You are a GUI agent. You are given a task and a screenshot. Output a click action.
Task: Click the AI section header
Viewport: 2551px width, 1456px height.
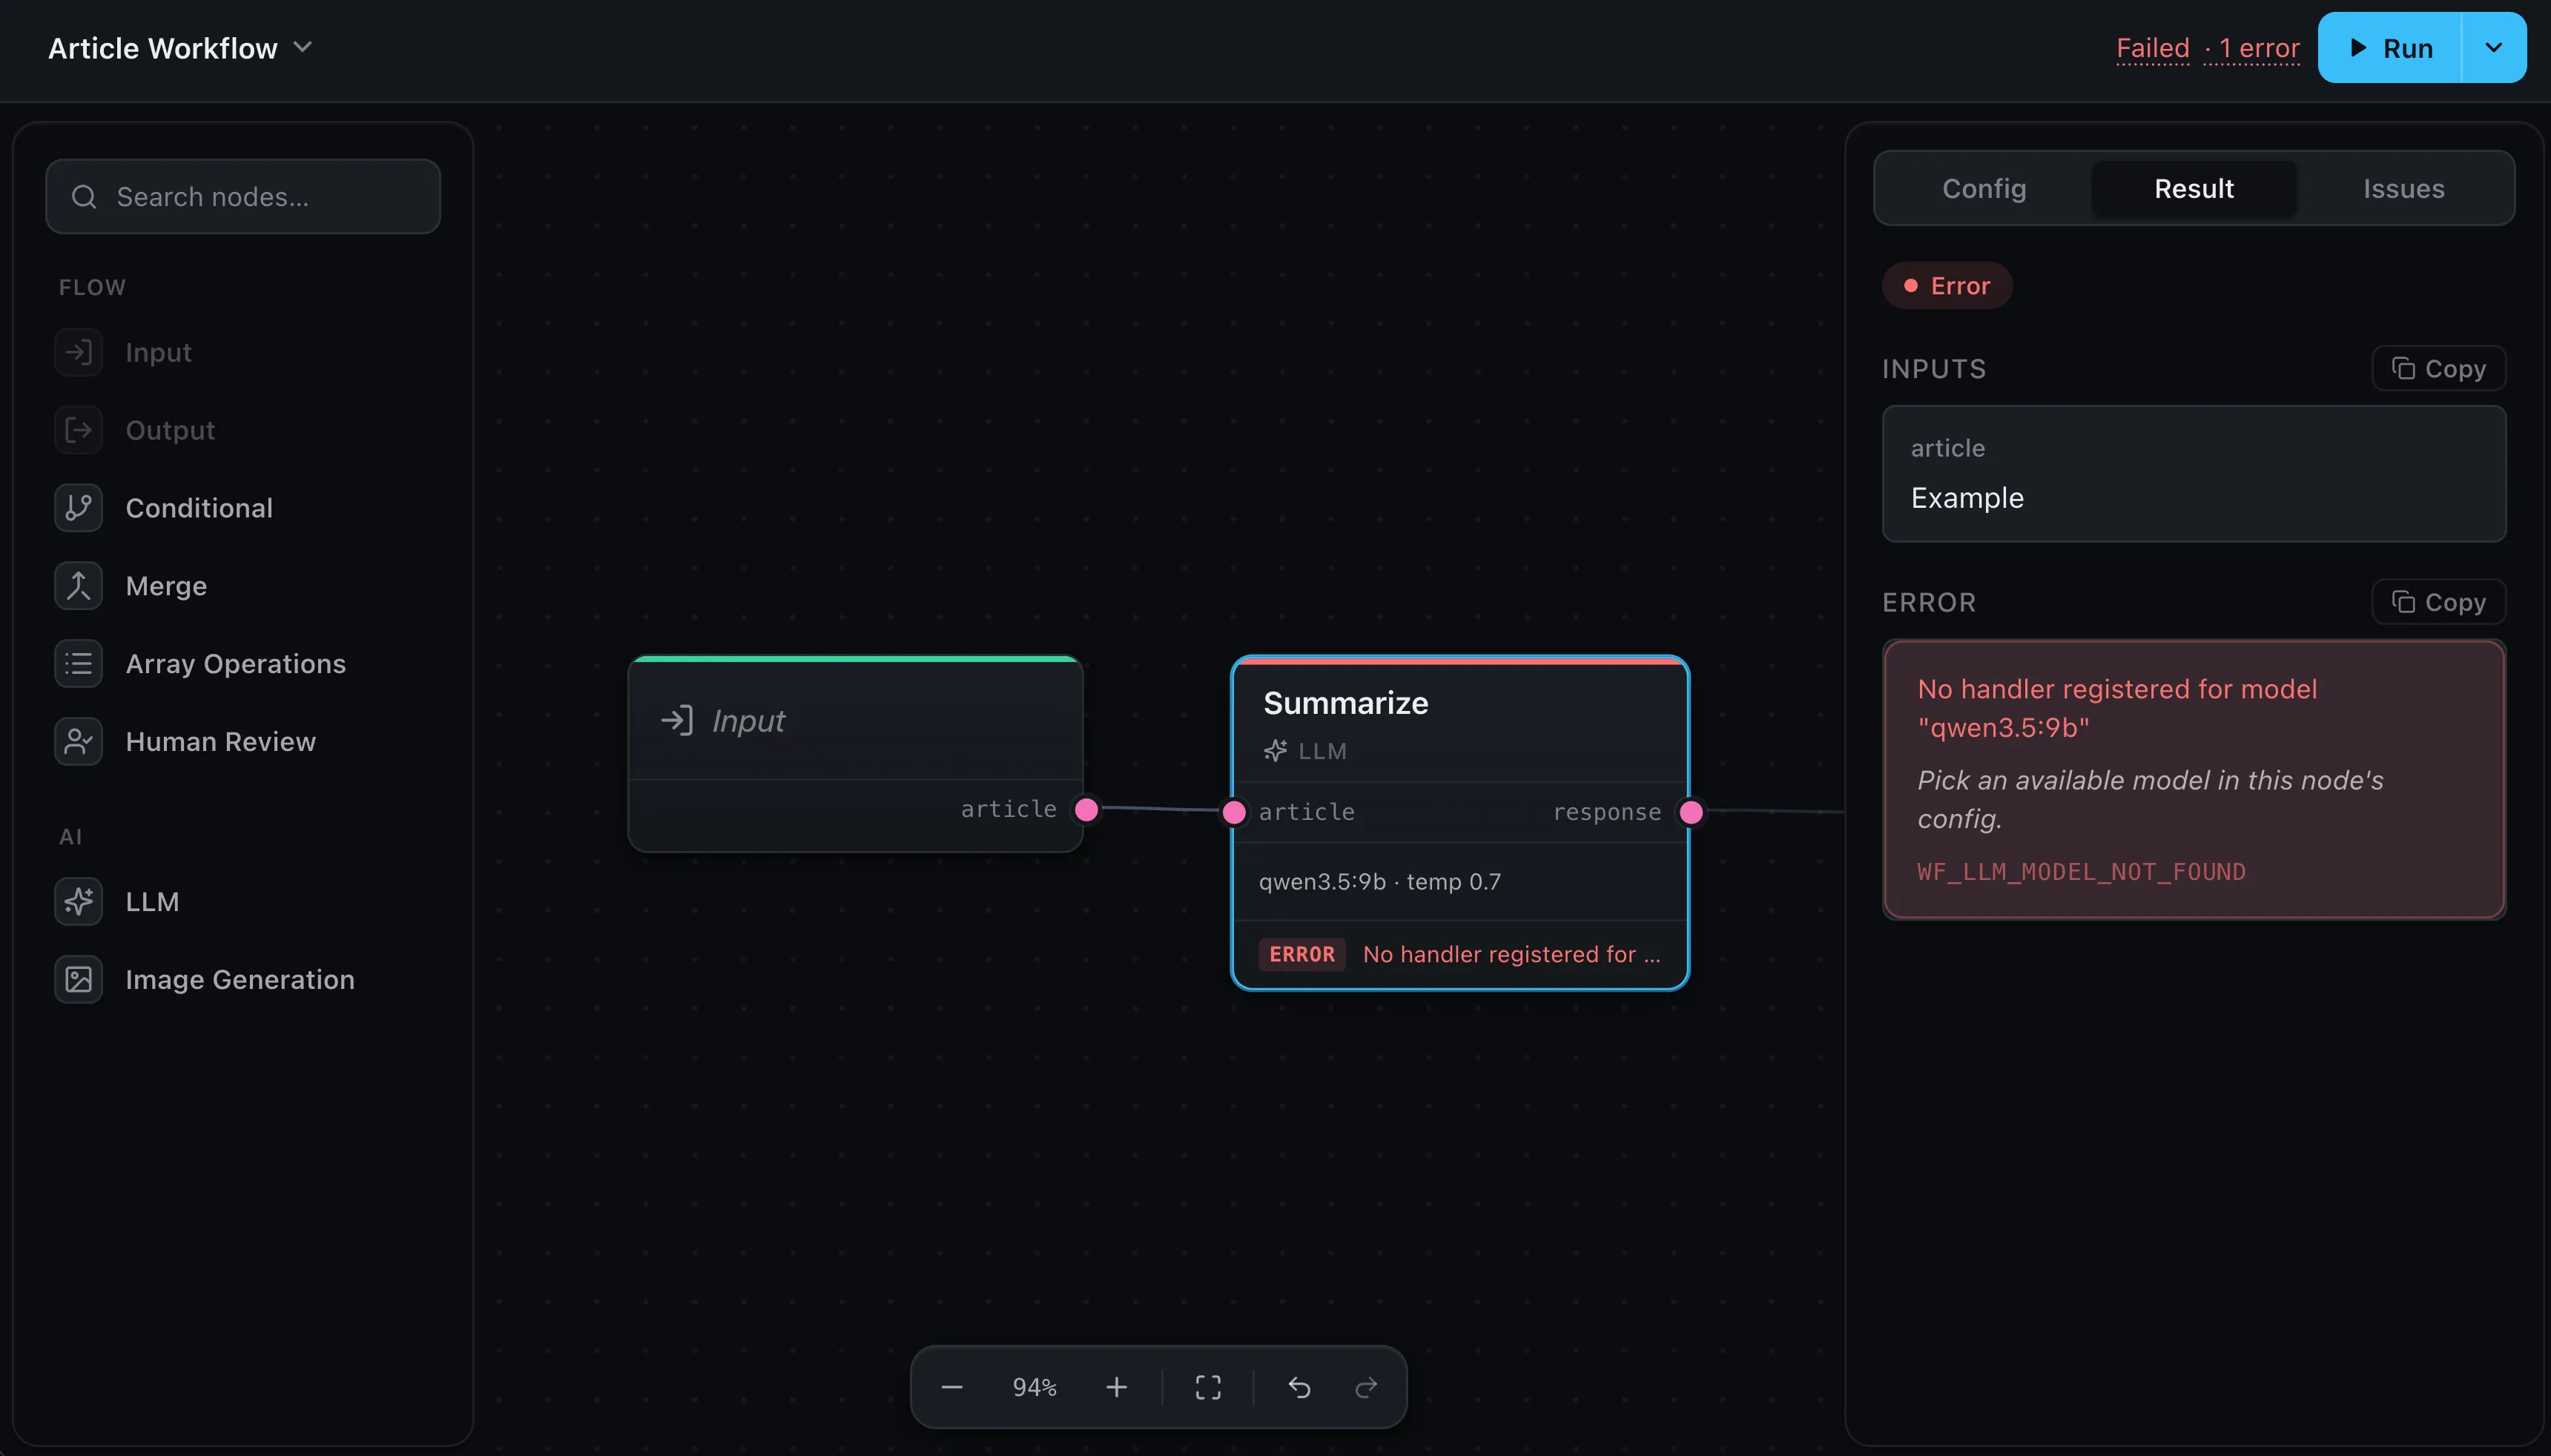70,837
